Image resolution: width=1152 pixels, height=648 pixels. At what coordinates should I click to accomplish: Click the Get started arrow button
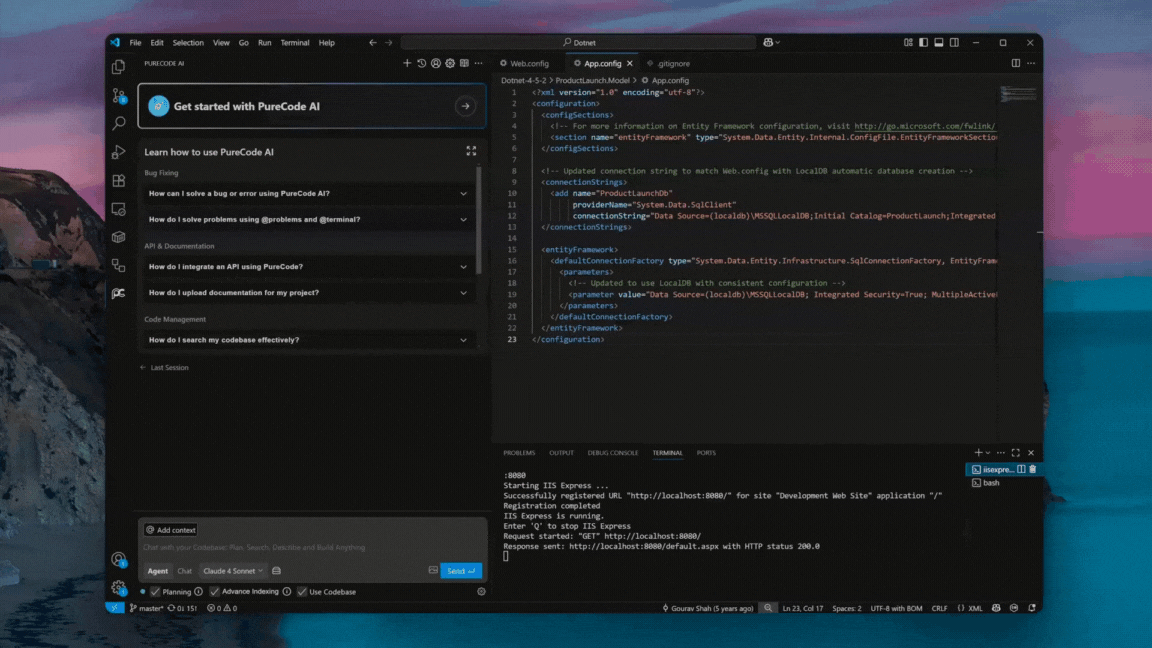click(x=465, y=106)
